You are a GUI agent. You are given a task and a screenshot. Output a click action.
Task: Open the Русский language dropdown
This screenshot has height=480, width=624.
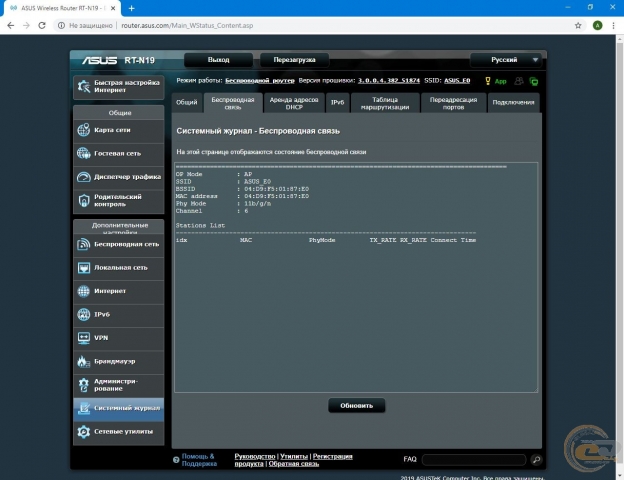pos(506,60)
